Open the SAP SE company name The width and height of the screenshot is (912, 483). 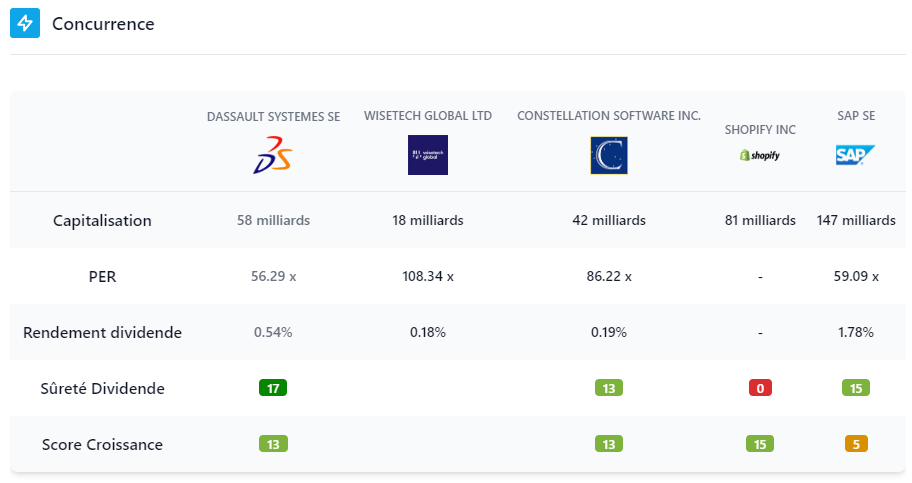click(856, 116)
